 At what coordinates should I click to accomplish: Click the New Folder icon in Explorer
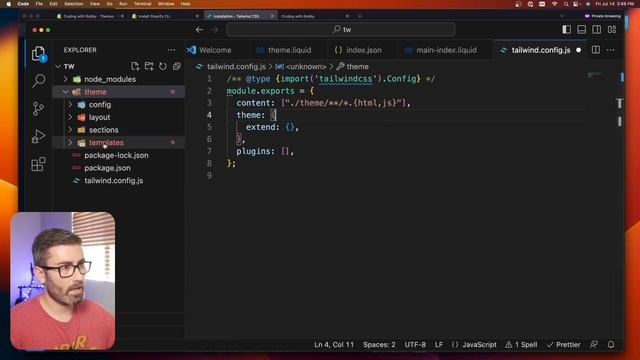[x=149, y=66]
